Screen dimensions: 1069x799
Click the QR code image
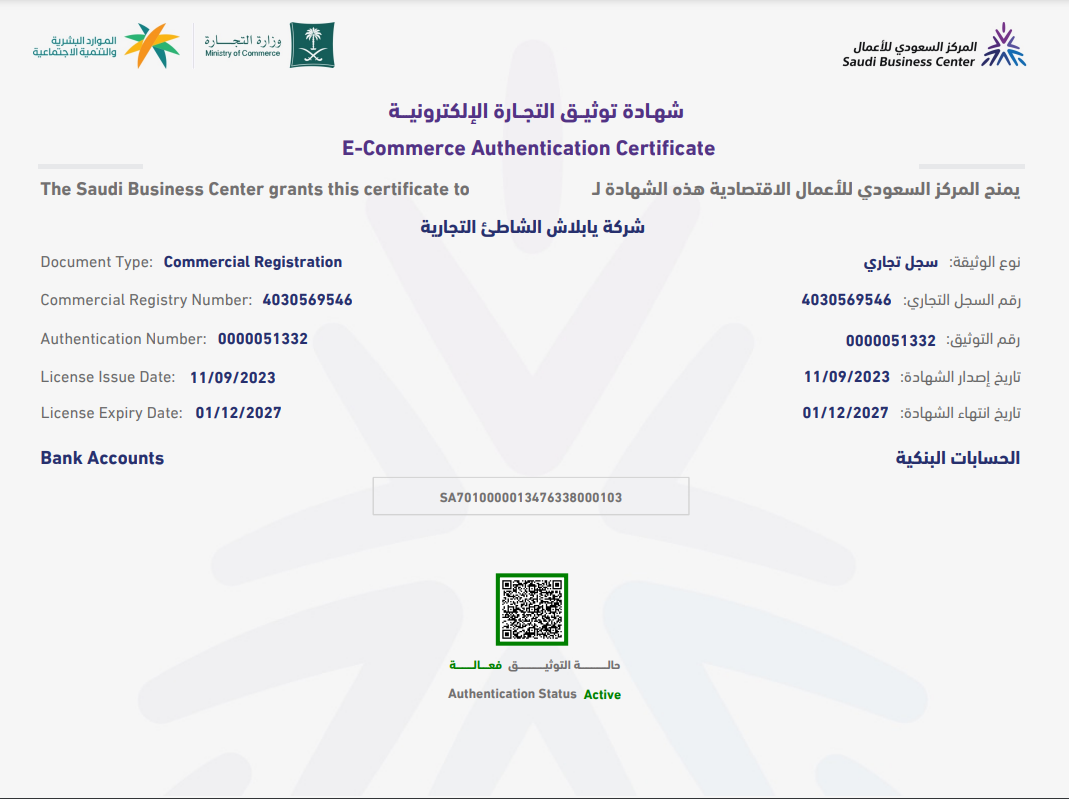point(532,609)
